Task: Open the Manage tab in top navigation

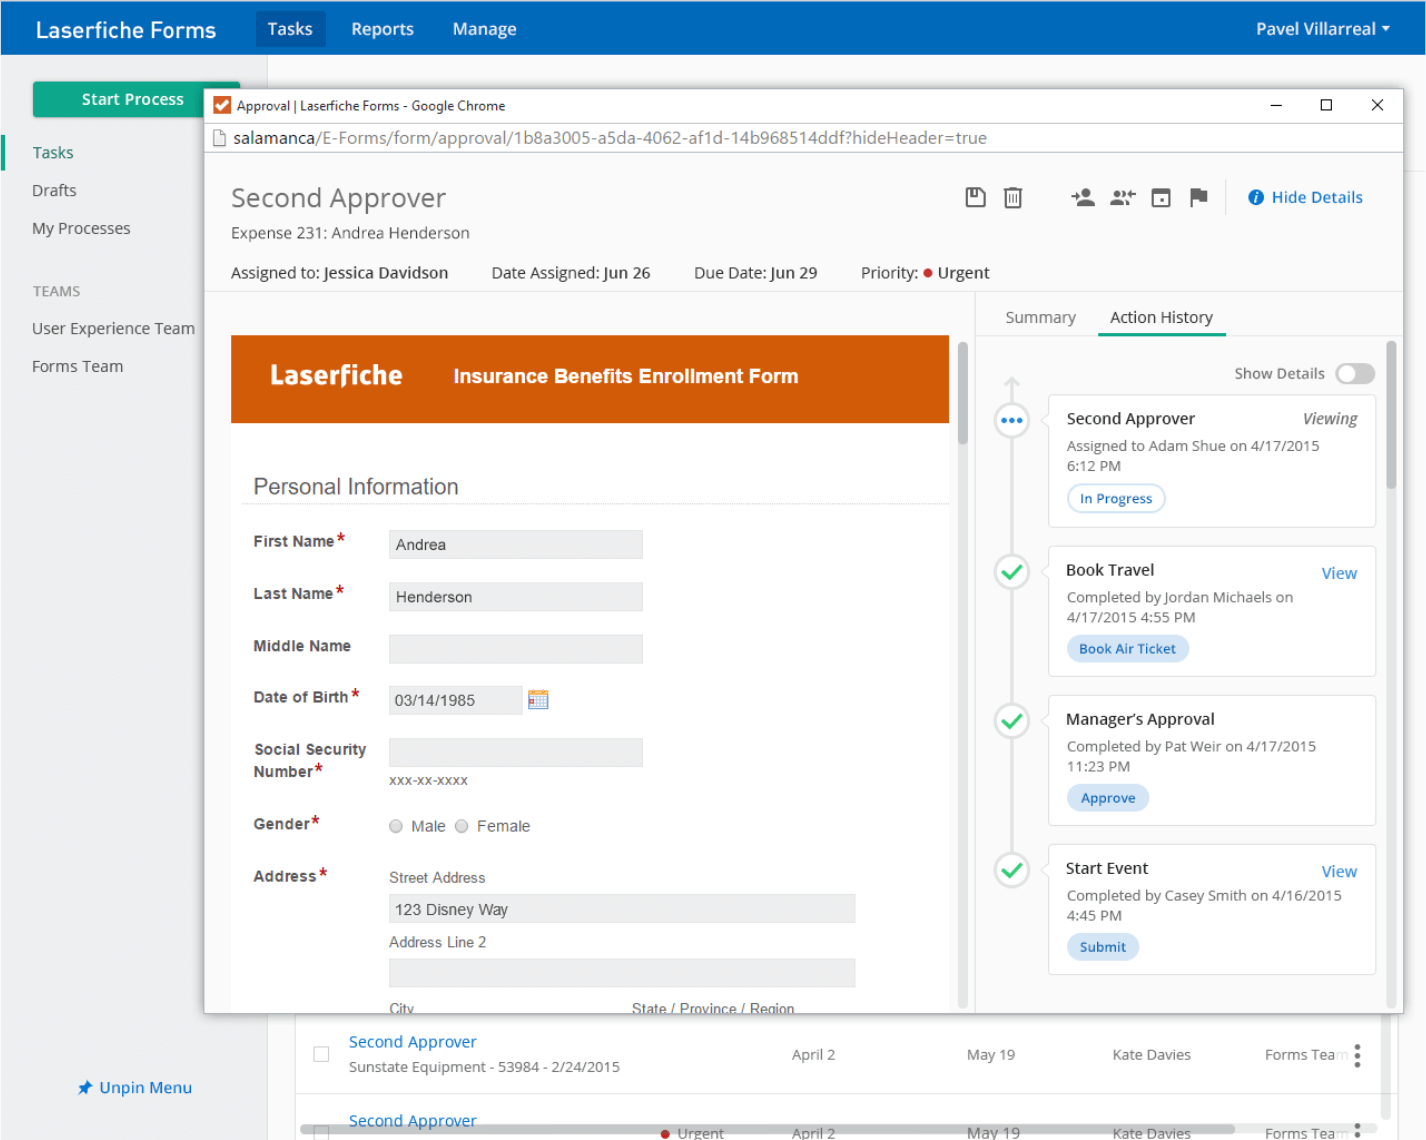Action: pyautogui.click(x=484, y=29)
